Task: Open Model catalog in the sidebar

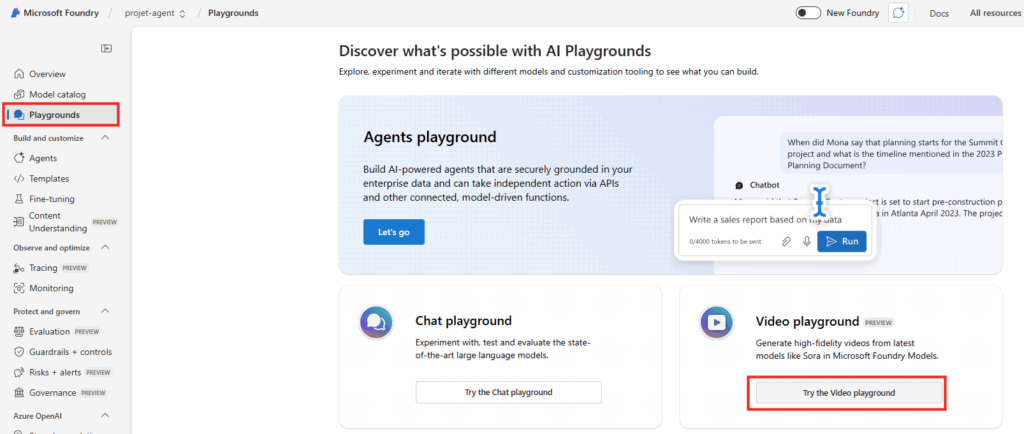Action: pos(57,94)
